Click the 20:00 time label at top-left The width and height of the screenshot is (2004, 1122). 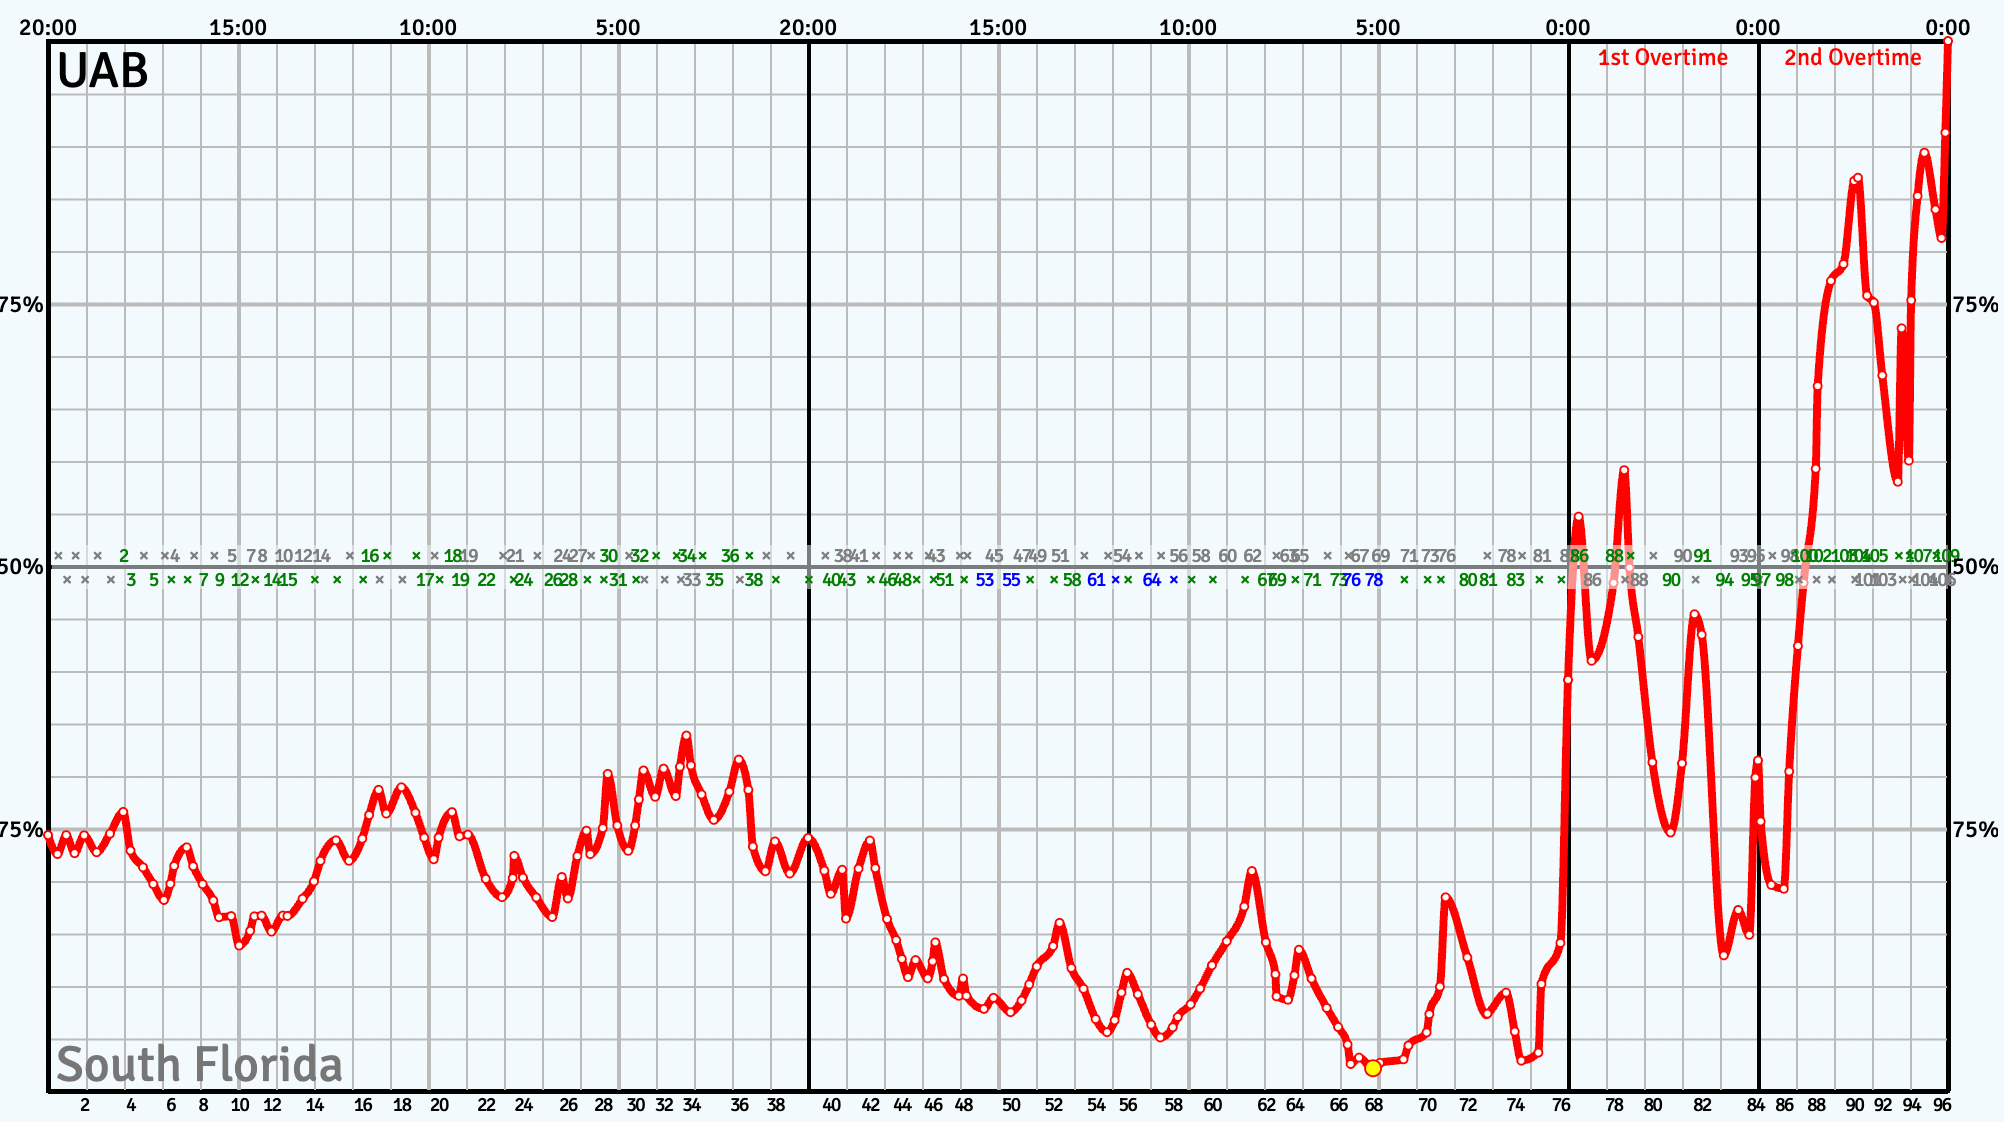[x=47, y=28]
